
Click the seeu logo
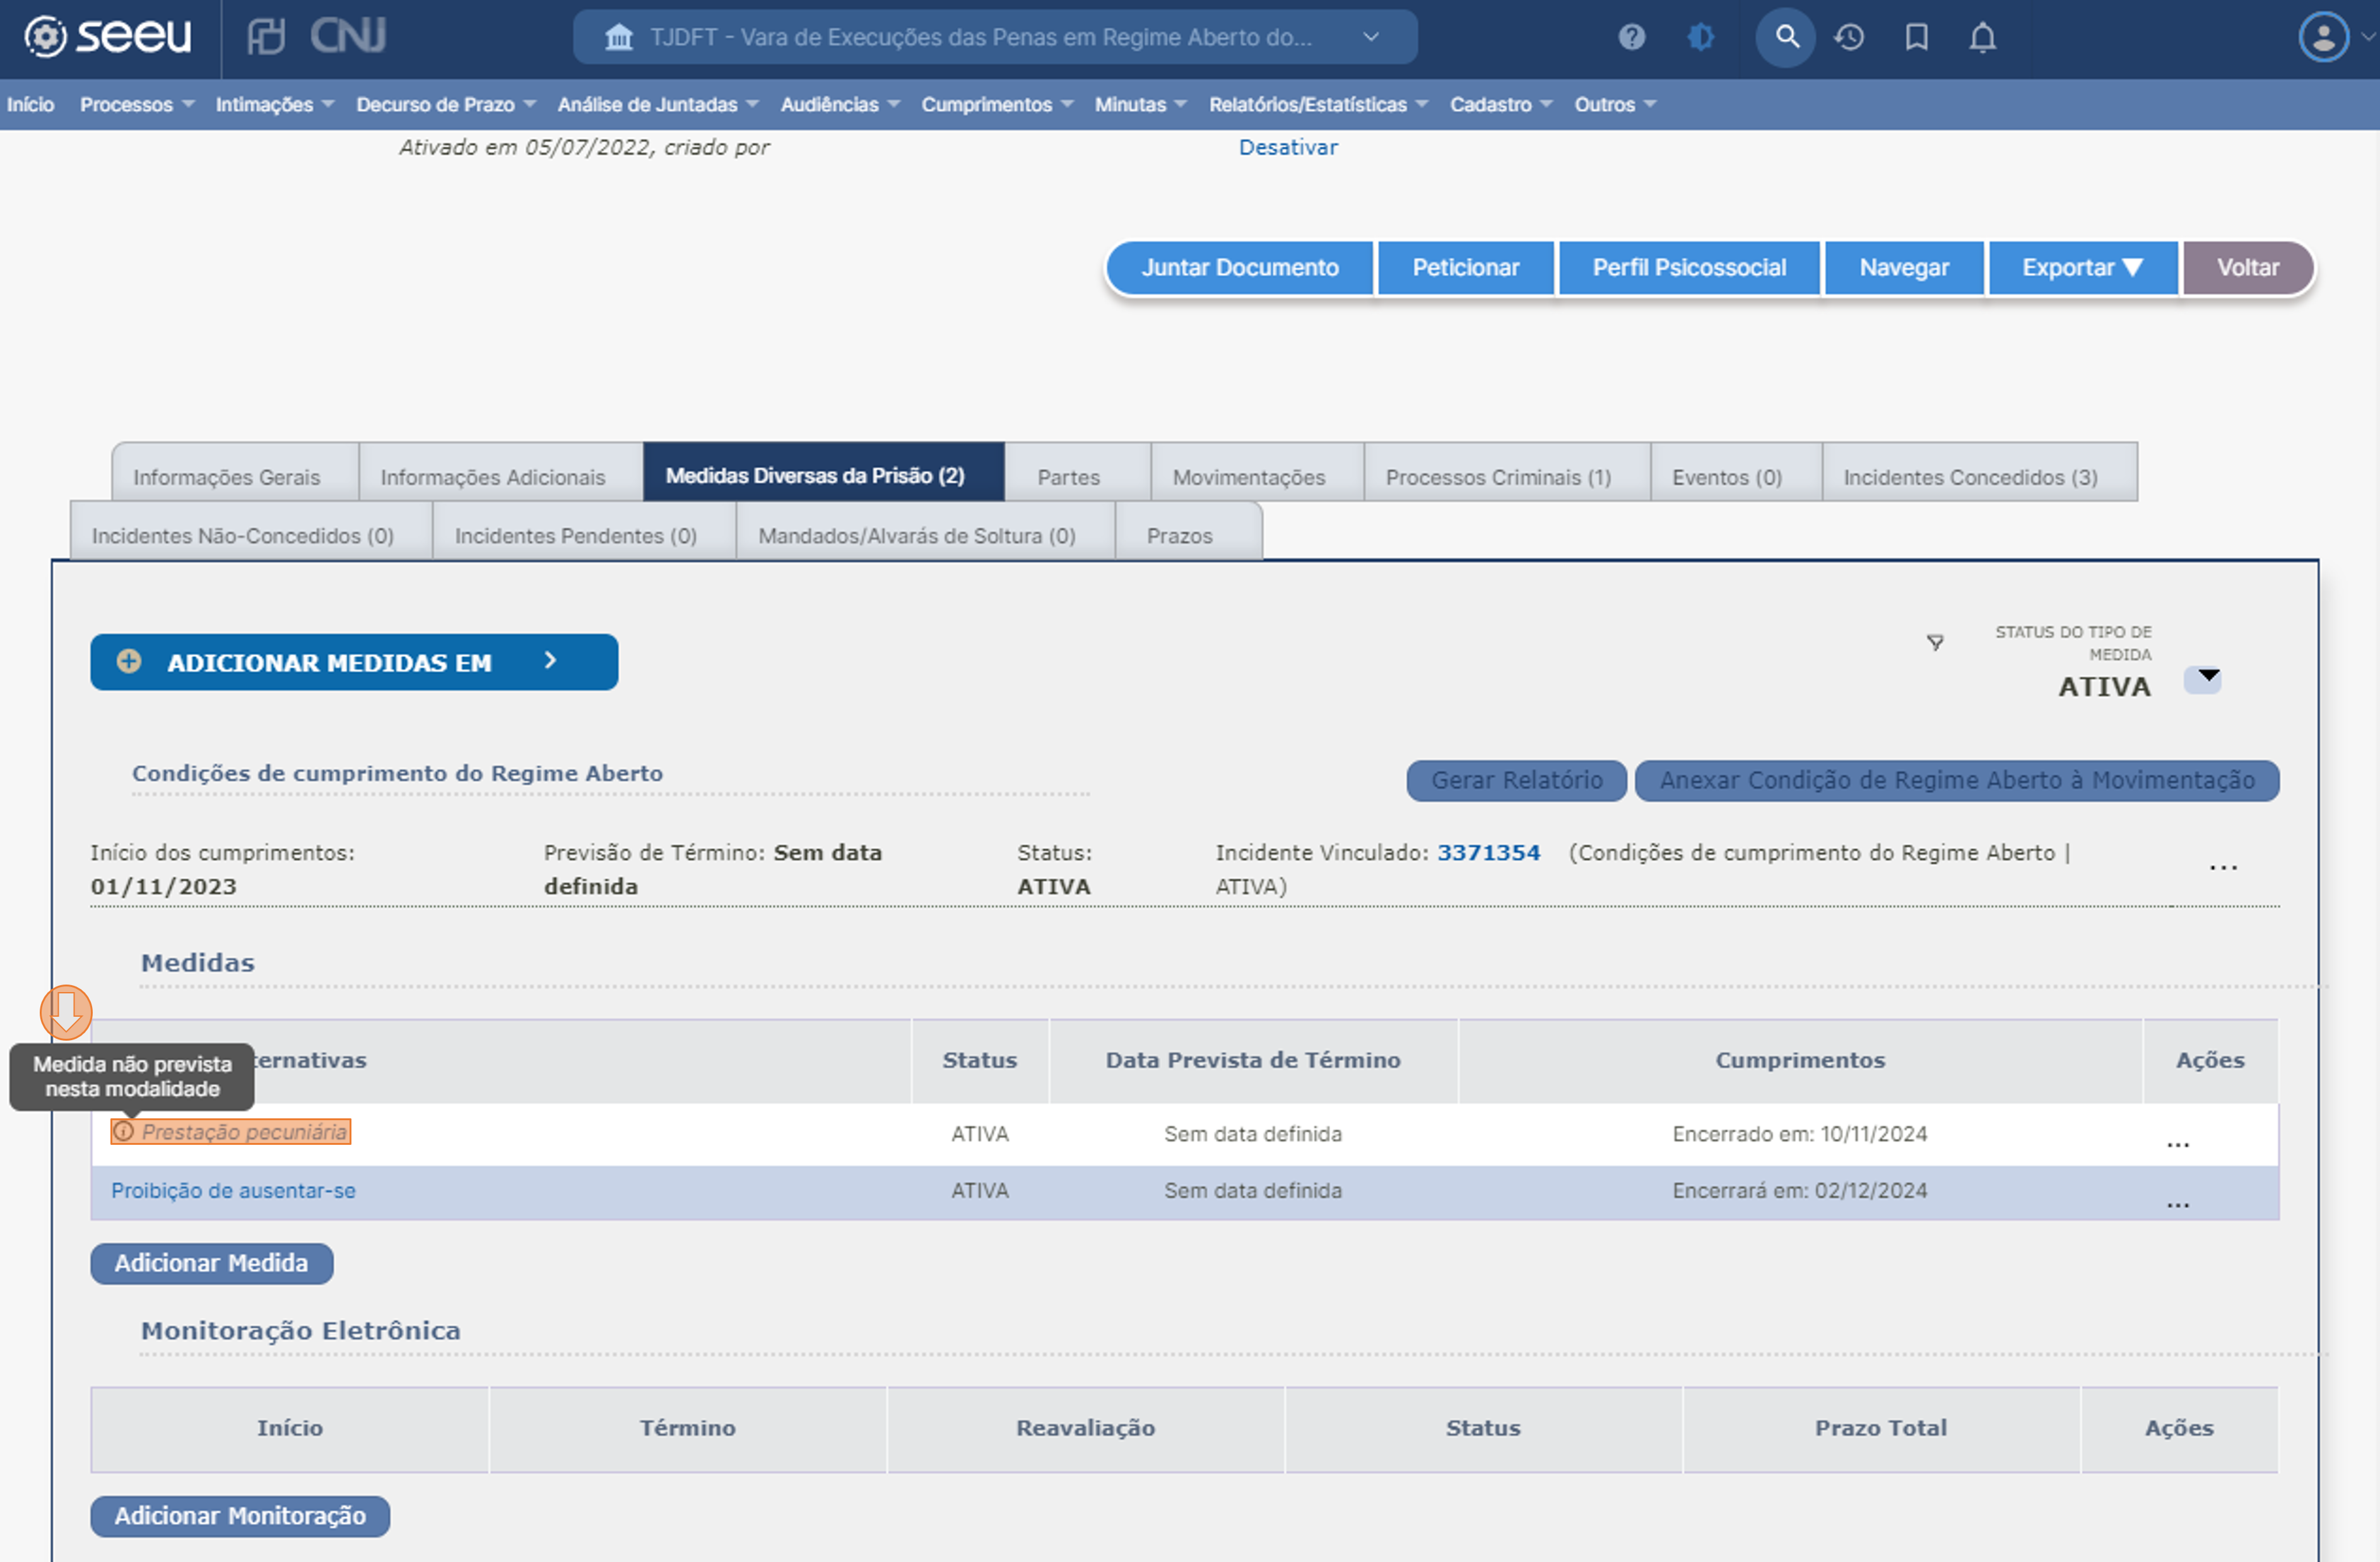[x=108, y=37]
